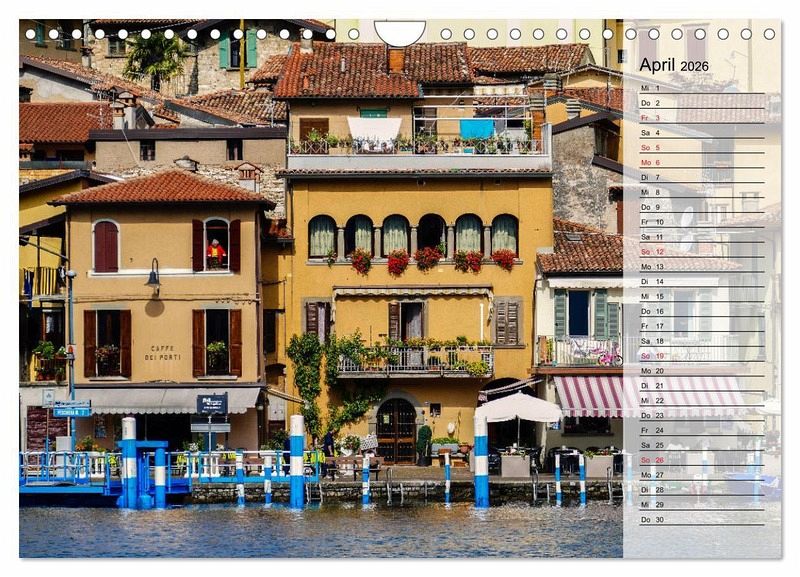Click the 'CAFFE DEI PORTI' building sign
Image resolution: width=800 pixels, height=577 pixels.
pos(162,353)
